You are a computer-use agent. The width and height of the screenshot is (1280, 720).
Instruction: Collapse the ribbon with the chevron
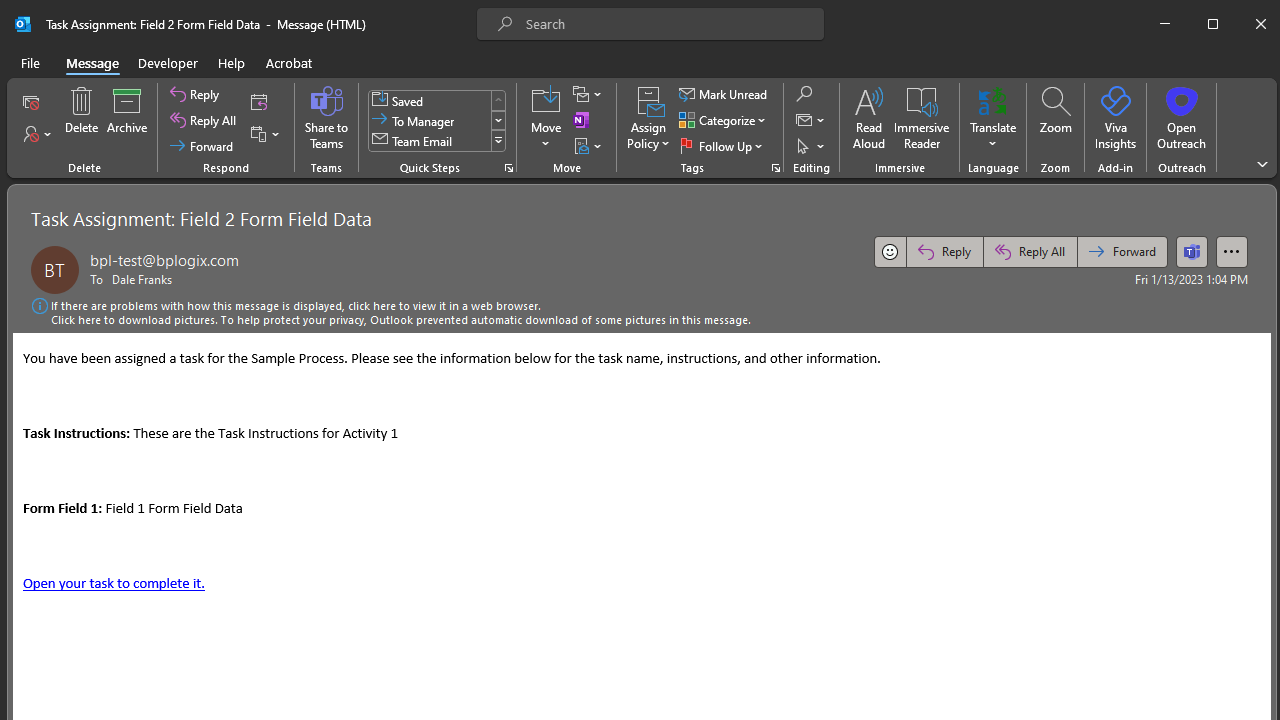coord(1262,164)
